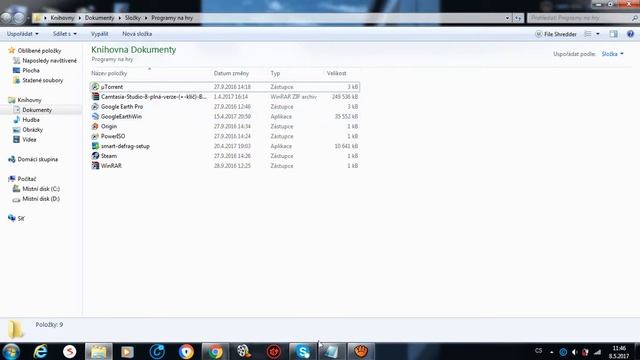This screenshot has width=640, height=360.
Task: Open Místní disk (D:)
Action: pyautogui.click(x=41, y=199)
